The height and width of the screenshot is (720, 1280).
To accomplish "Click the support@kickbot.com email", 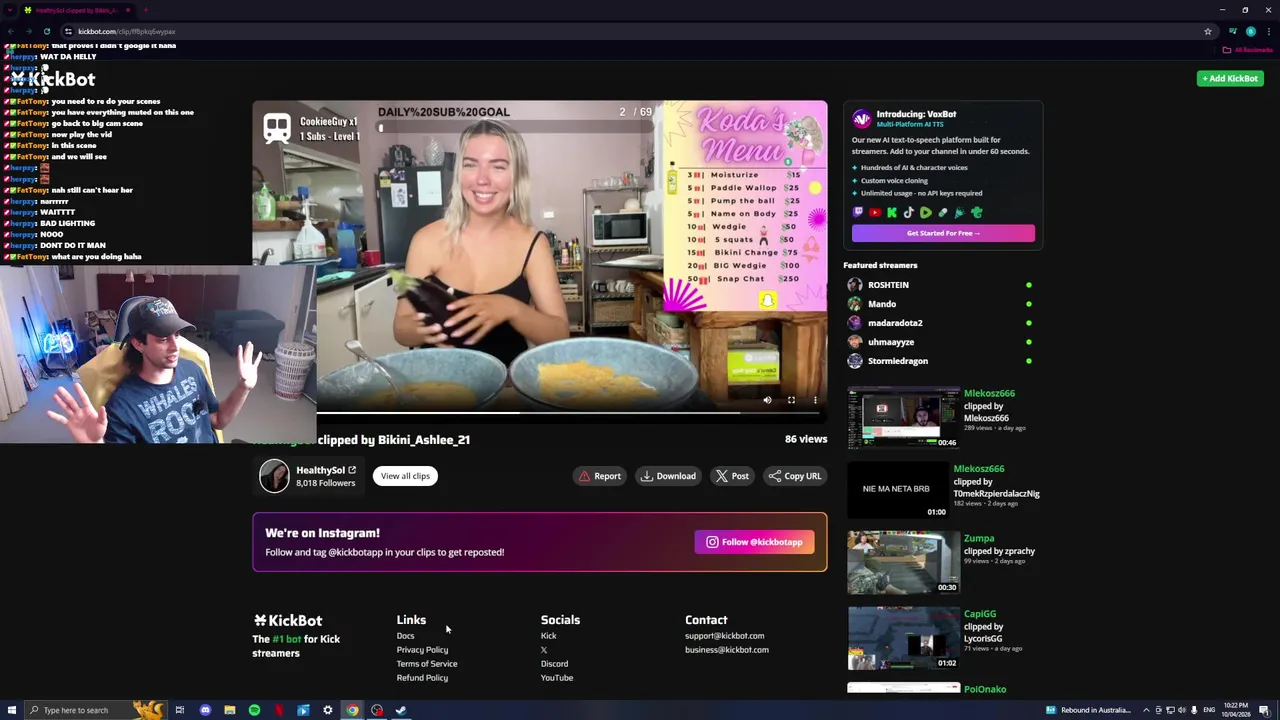I will point(724,636).
